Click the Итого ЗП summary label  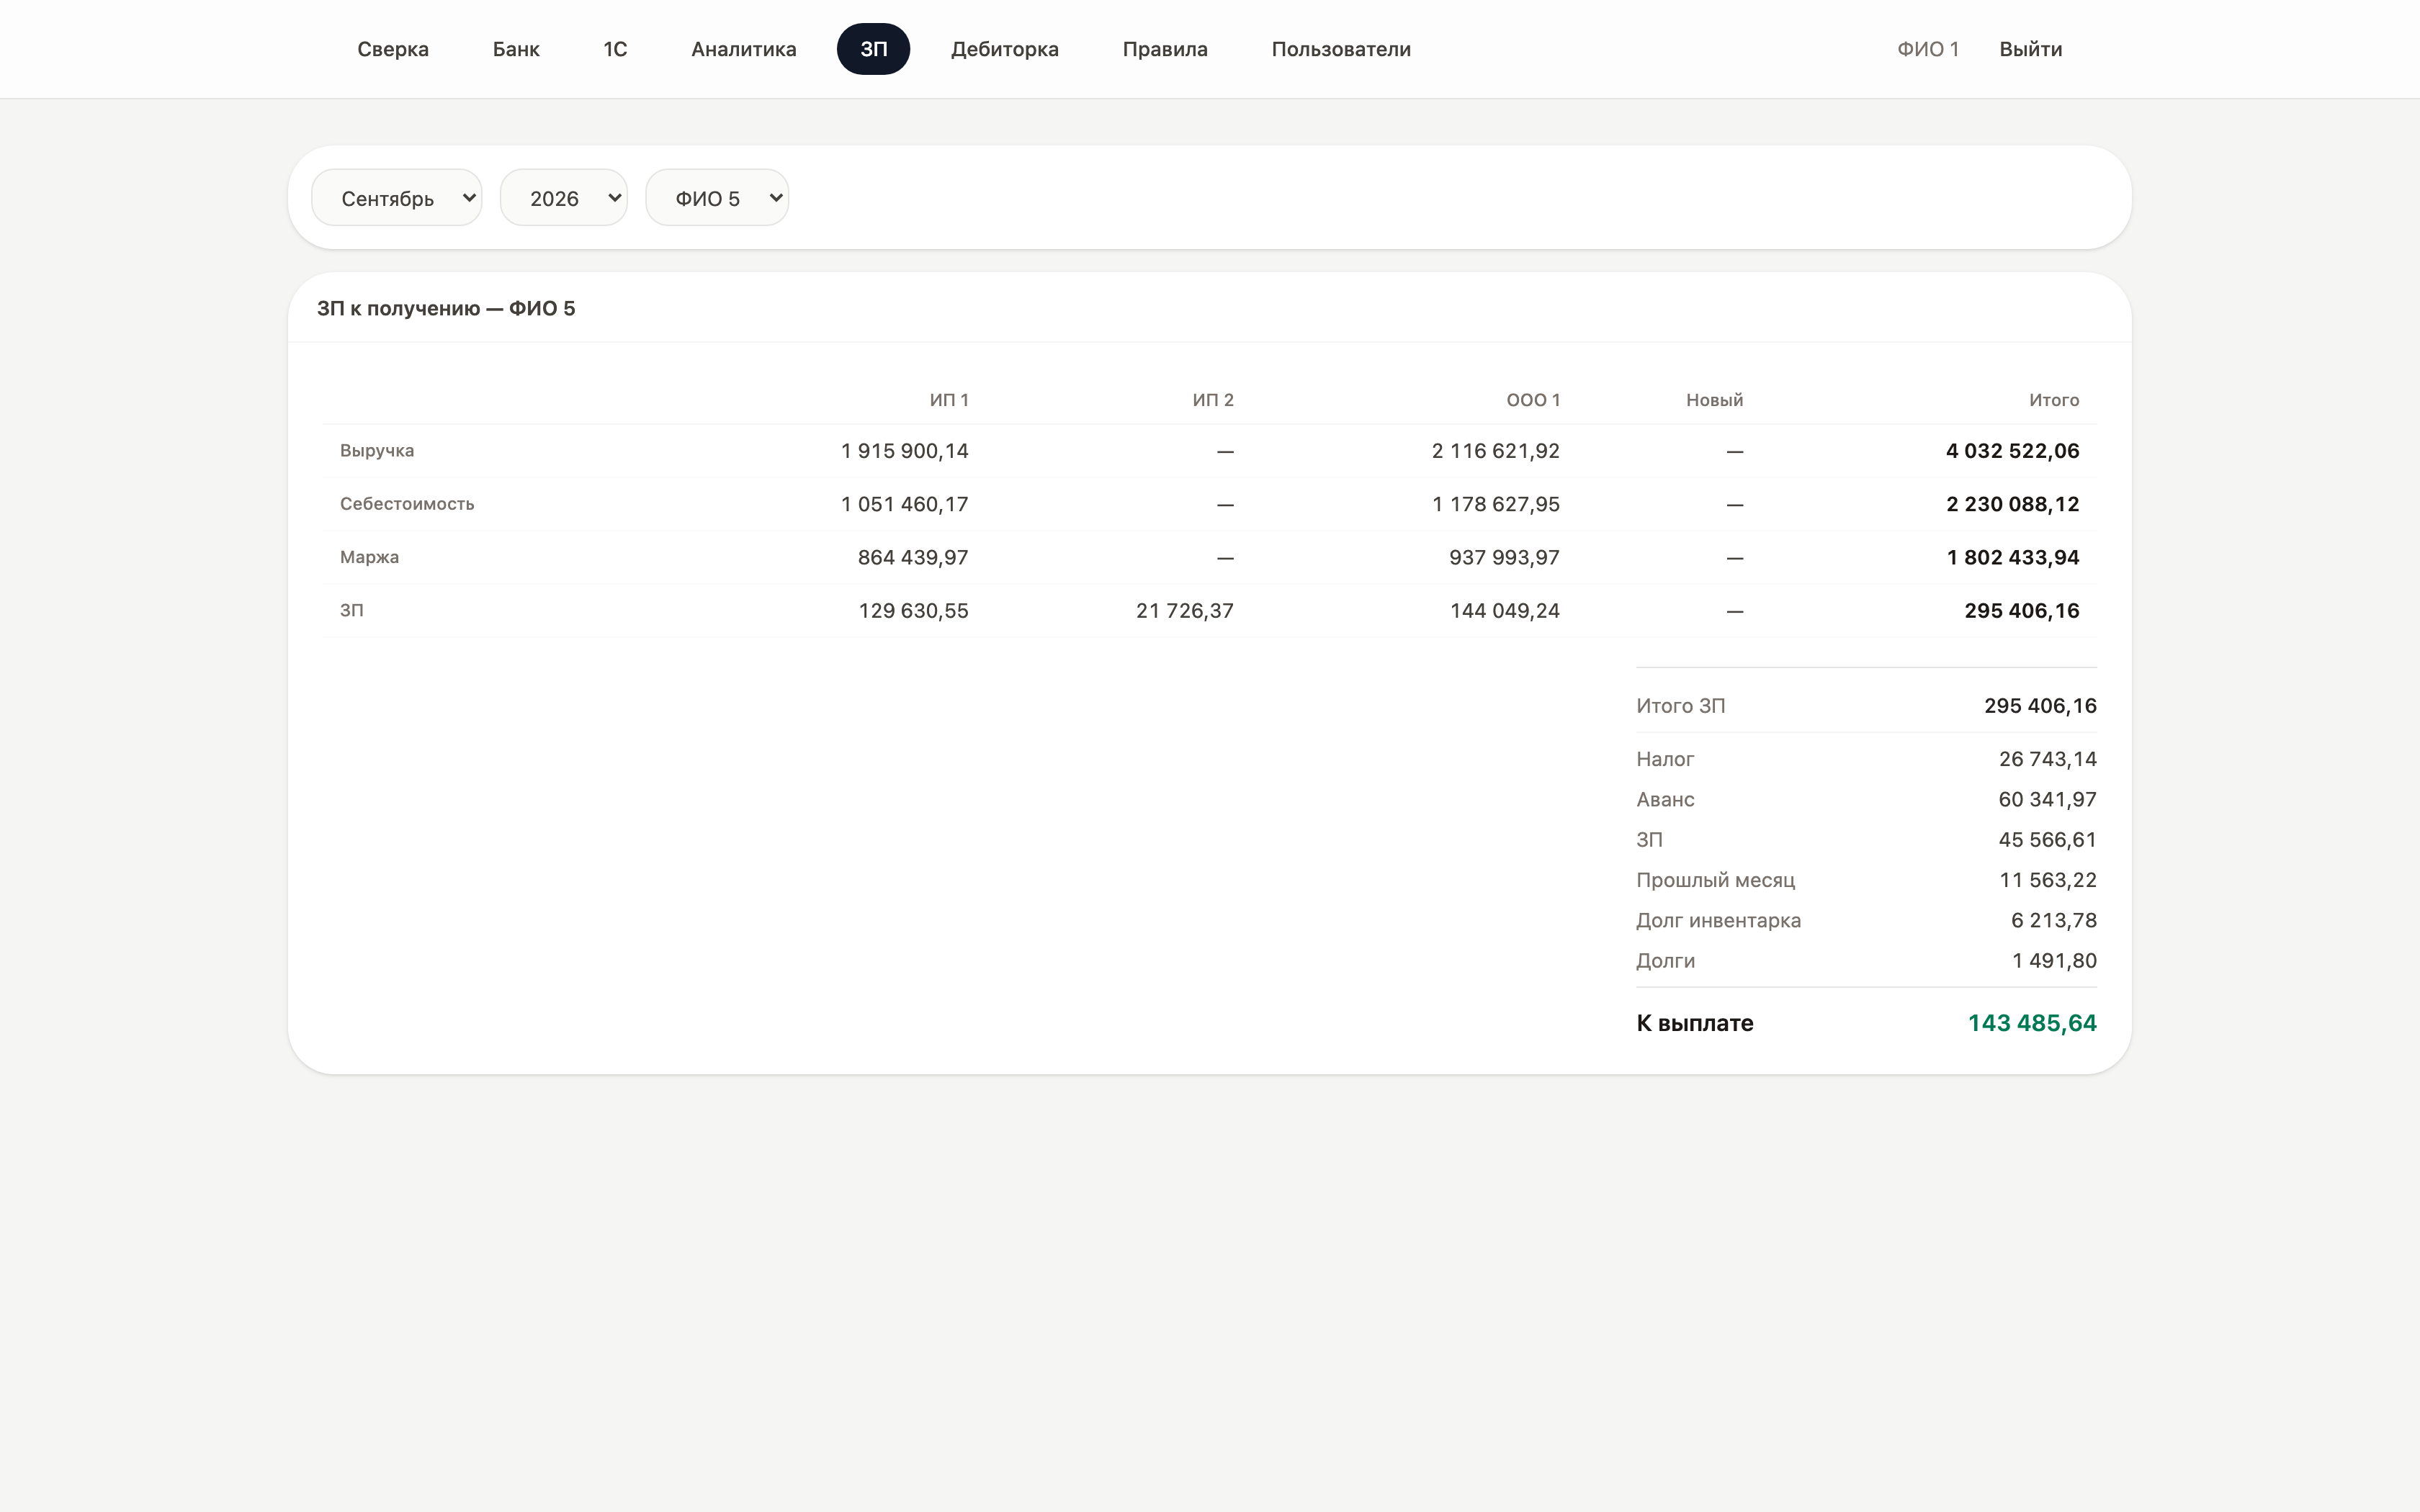(1681, 706)
